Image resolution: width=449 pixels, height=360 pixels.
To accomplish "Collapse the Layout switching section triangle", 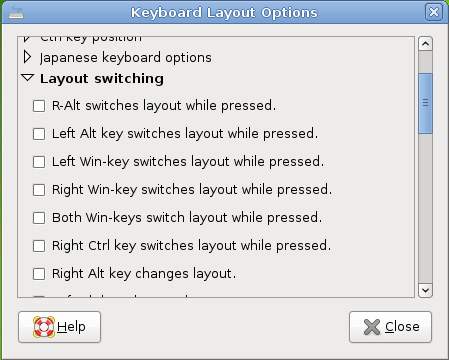I will [x=27, y=78].
